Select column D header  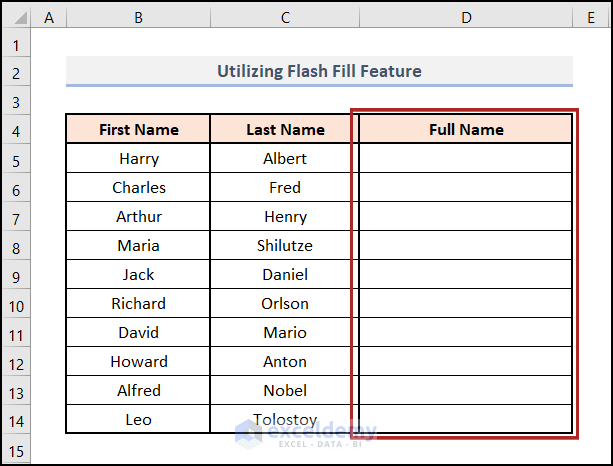point(466,17)
